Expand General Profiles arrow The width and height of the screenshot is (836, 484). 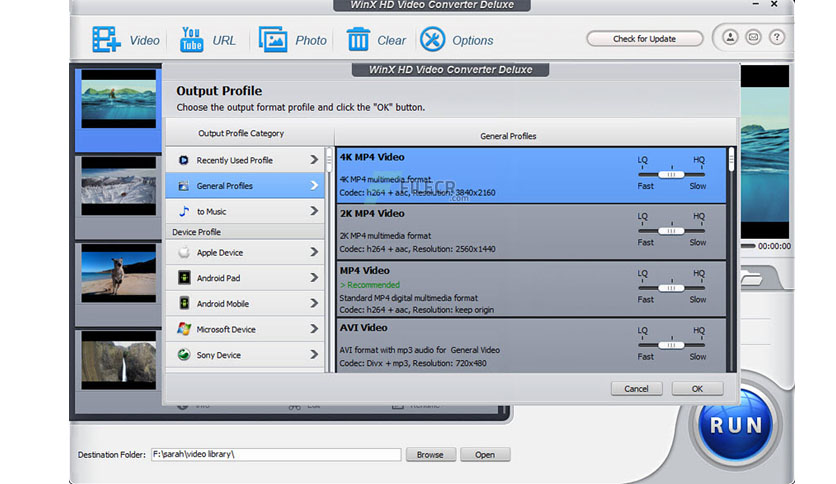[x=314, y=185]
